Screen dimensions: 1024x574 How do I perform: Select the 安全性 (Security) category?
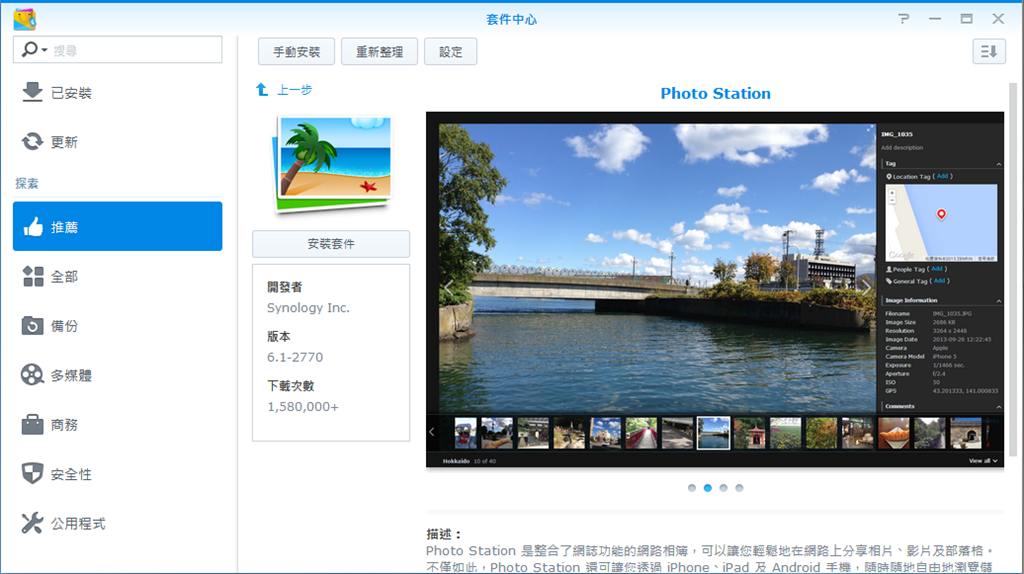click(118, 474)
